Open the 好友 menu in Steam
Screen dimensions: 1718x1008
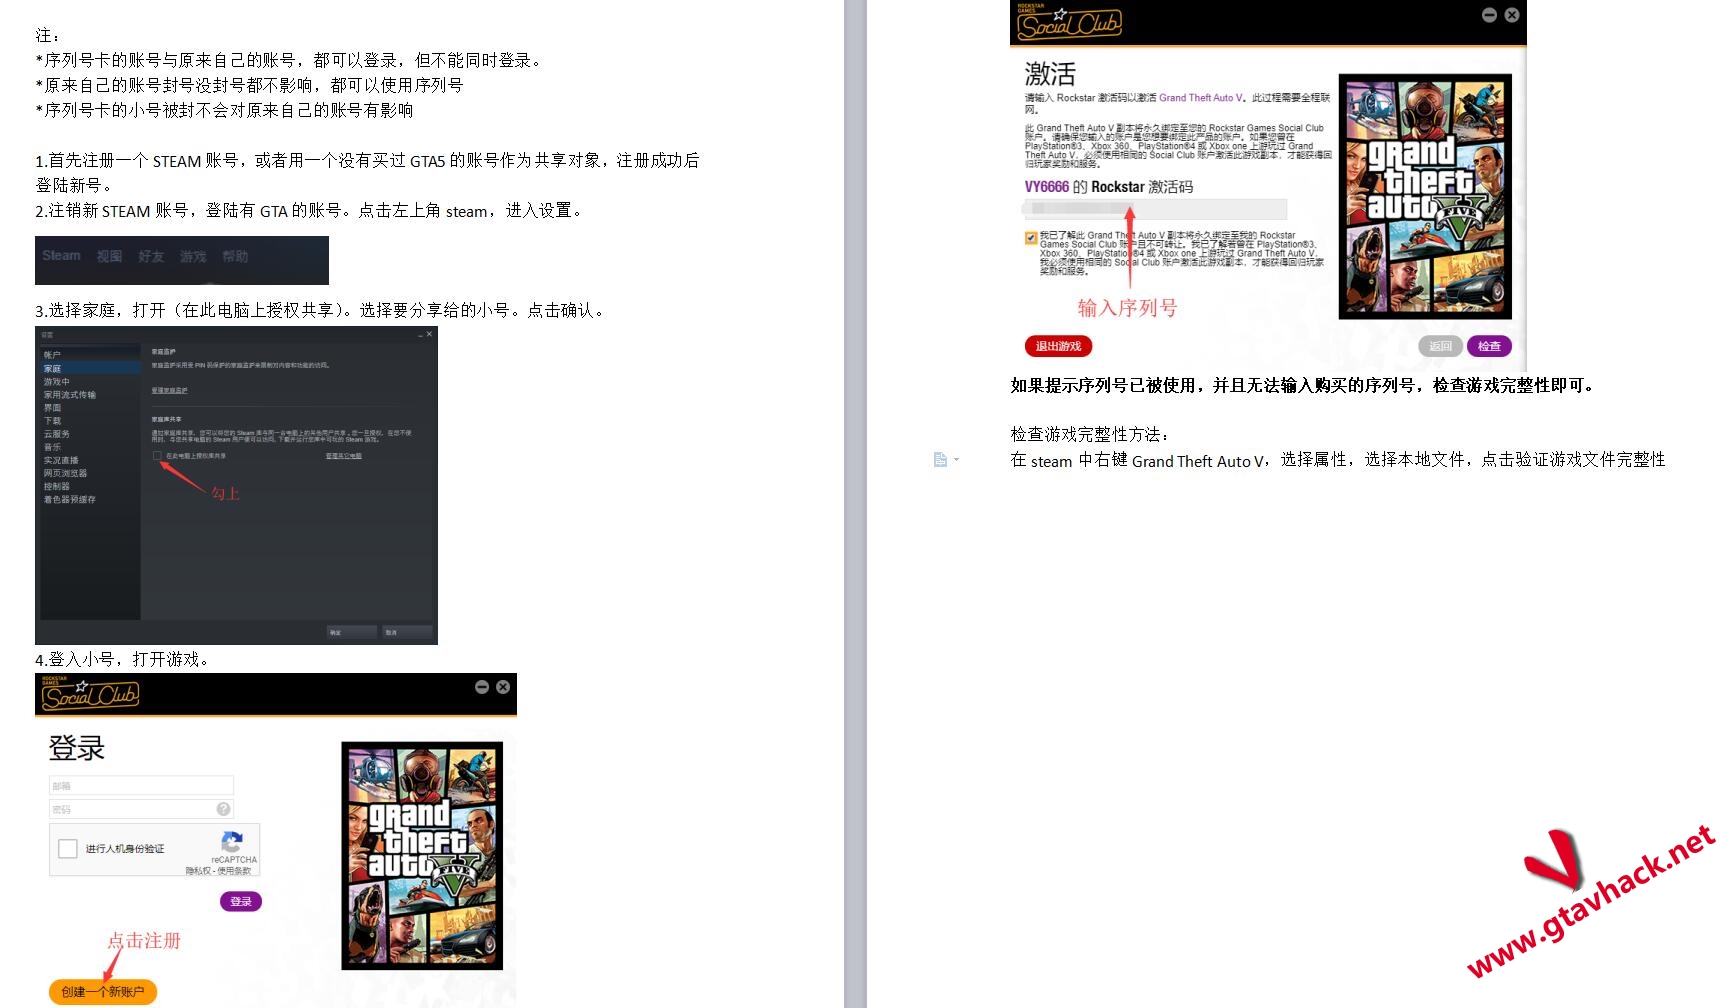[151, 256]
